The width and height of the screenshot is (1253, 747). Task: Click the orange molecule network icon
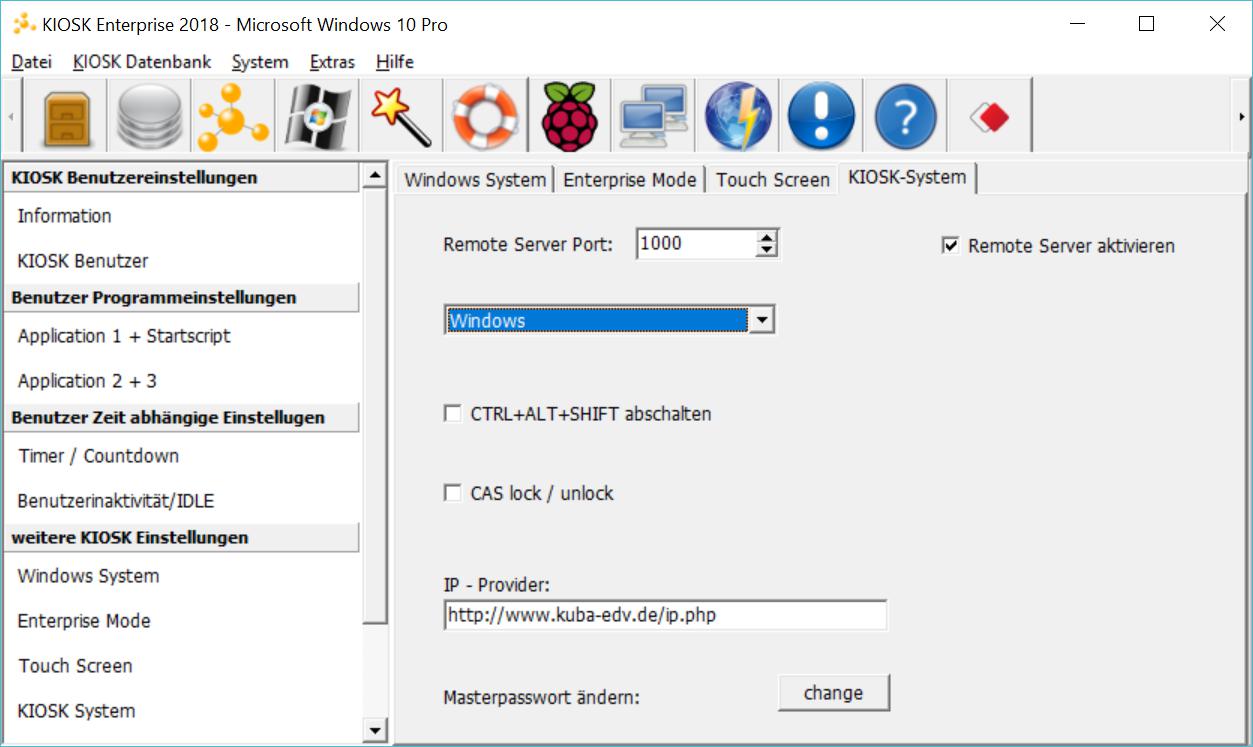point(232,117)
